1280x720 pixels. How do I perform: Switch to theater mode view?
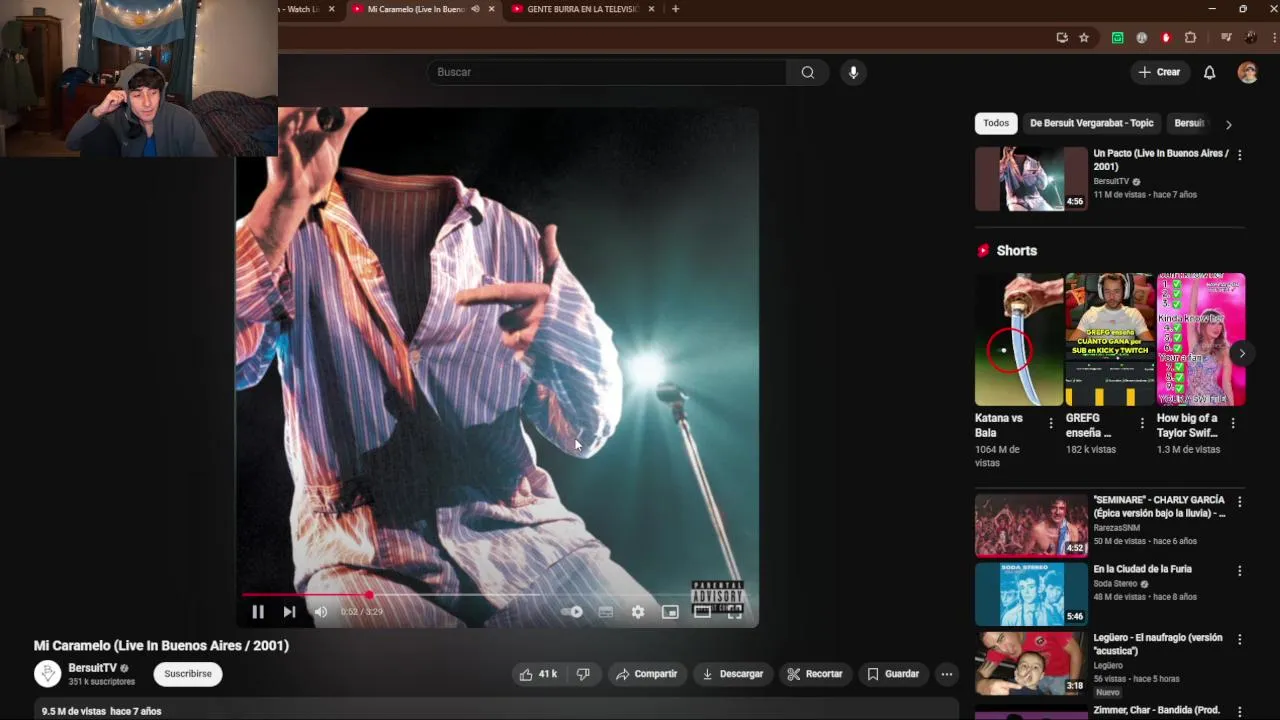coord(702,612)
